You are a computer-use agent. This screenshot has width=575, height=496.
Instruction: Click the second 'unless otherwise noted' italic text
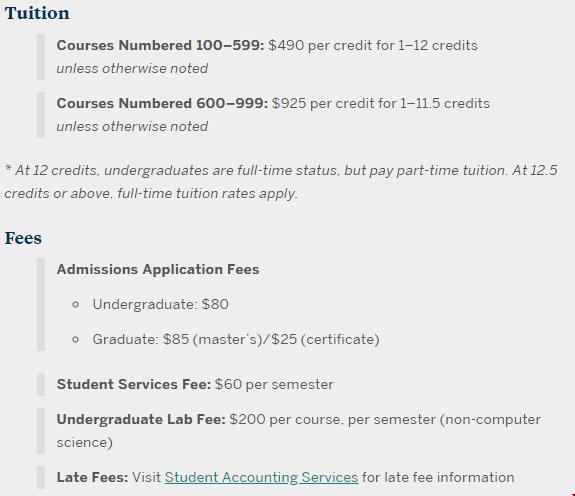[132, 126]
